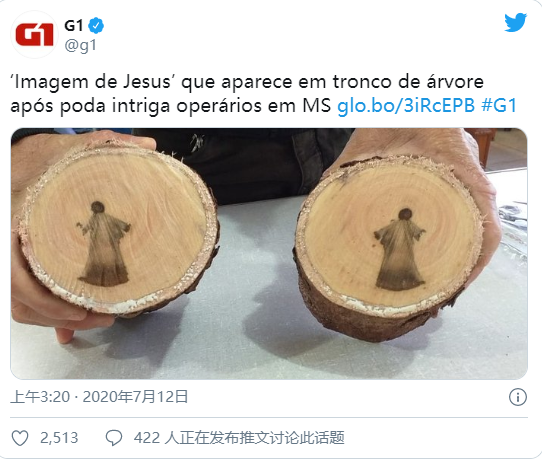Click the Twitter bird logo
Screen dimensions: 542x463
click(x=515, y=22)
